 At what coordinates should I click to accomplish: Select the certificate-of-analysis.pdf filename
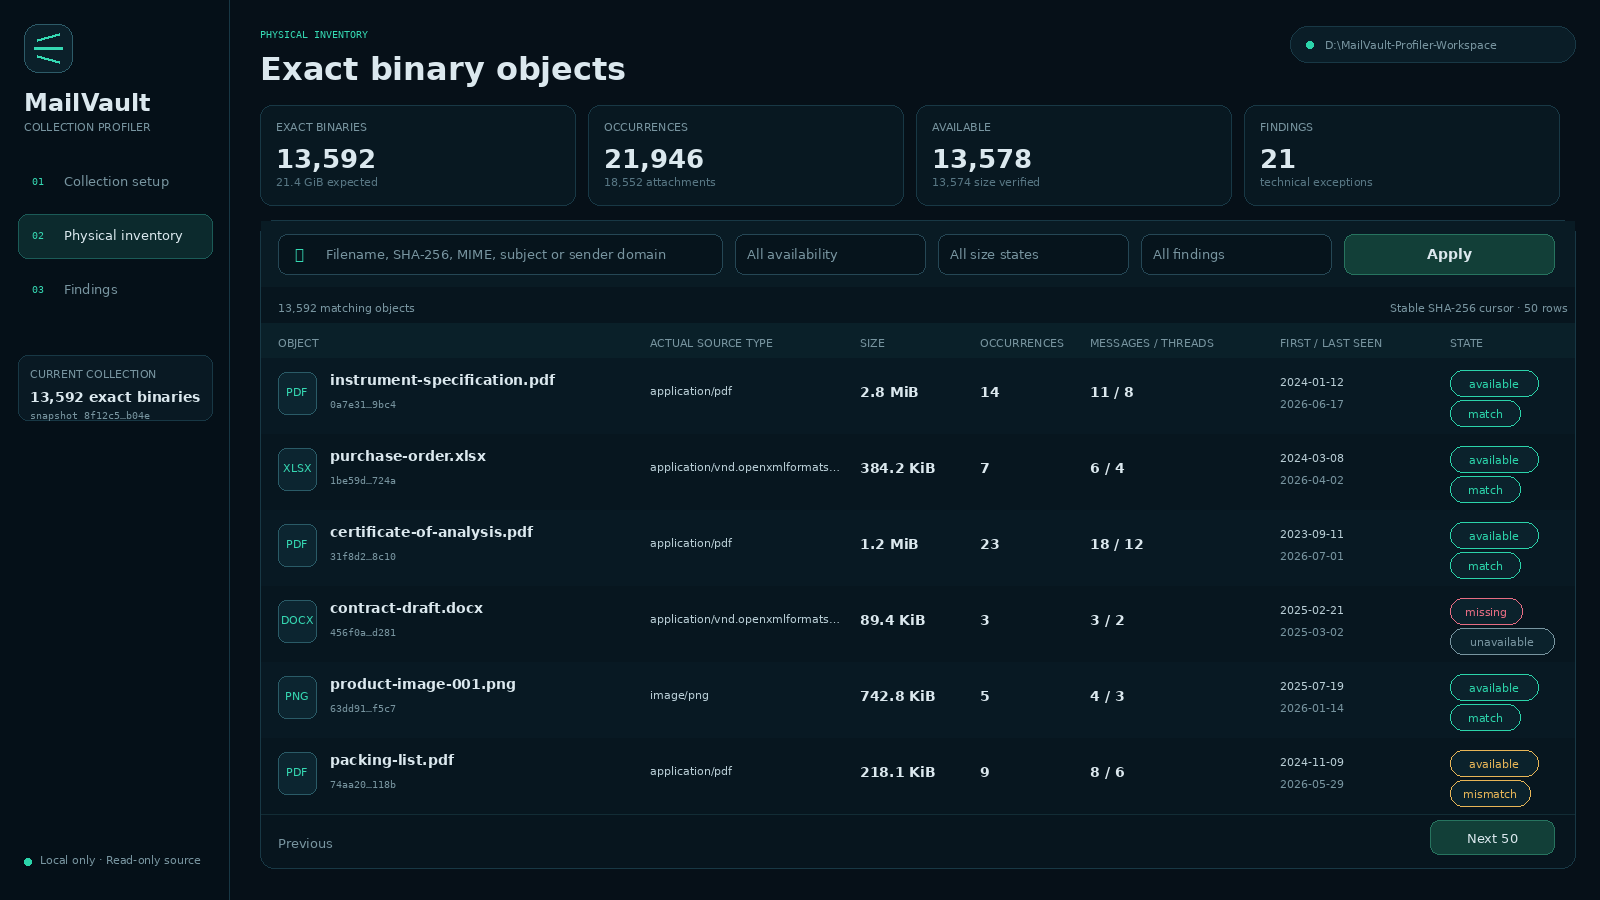coord(431,532)
